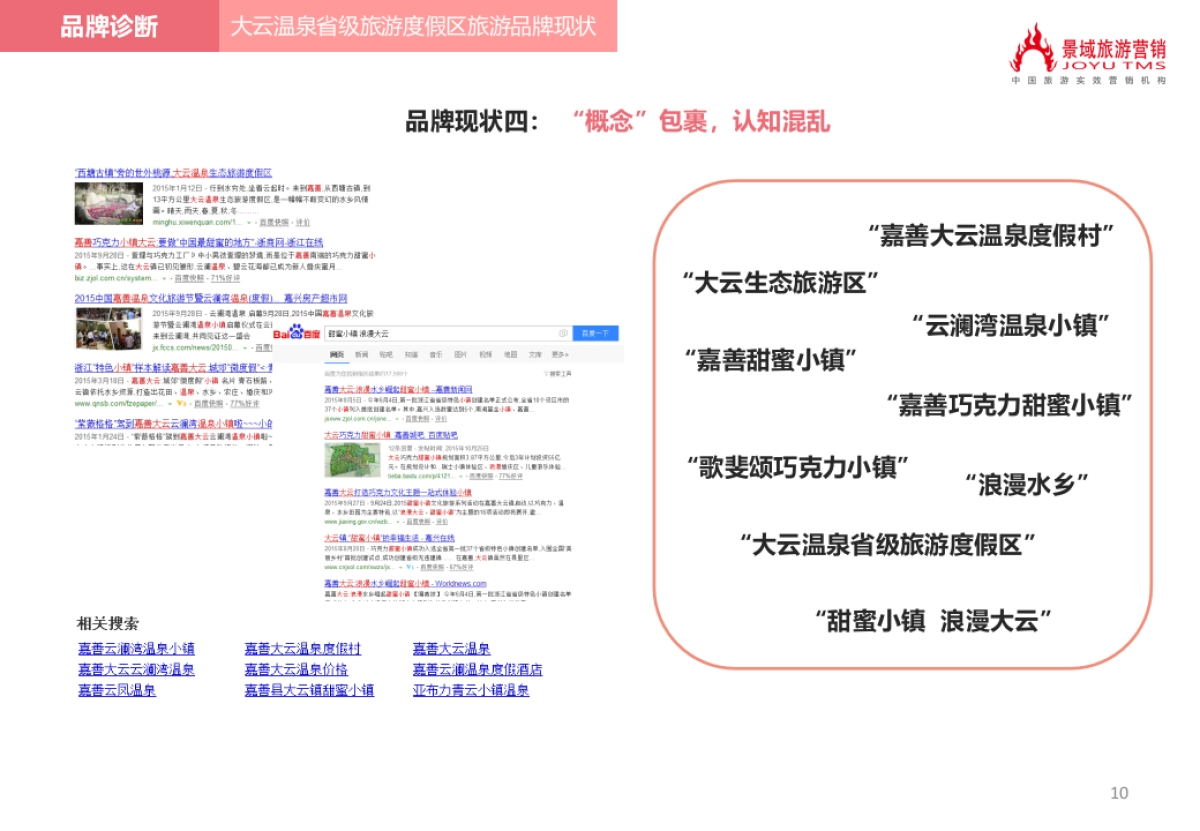Expand the snapshot arrow next to biz.zjol.com
Screen dimensions: 1200x831
tap(164, 278)
